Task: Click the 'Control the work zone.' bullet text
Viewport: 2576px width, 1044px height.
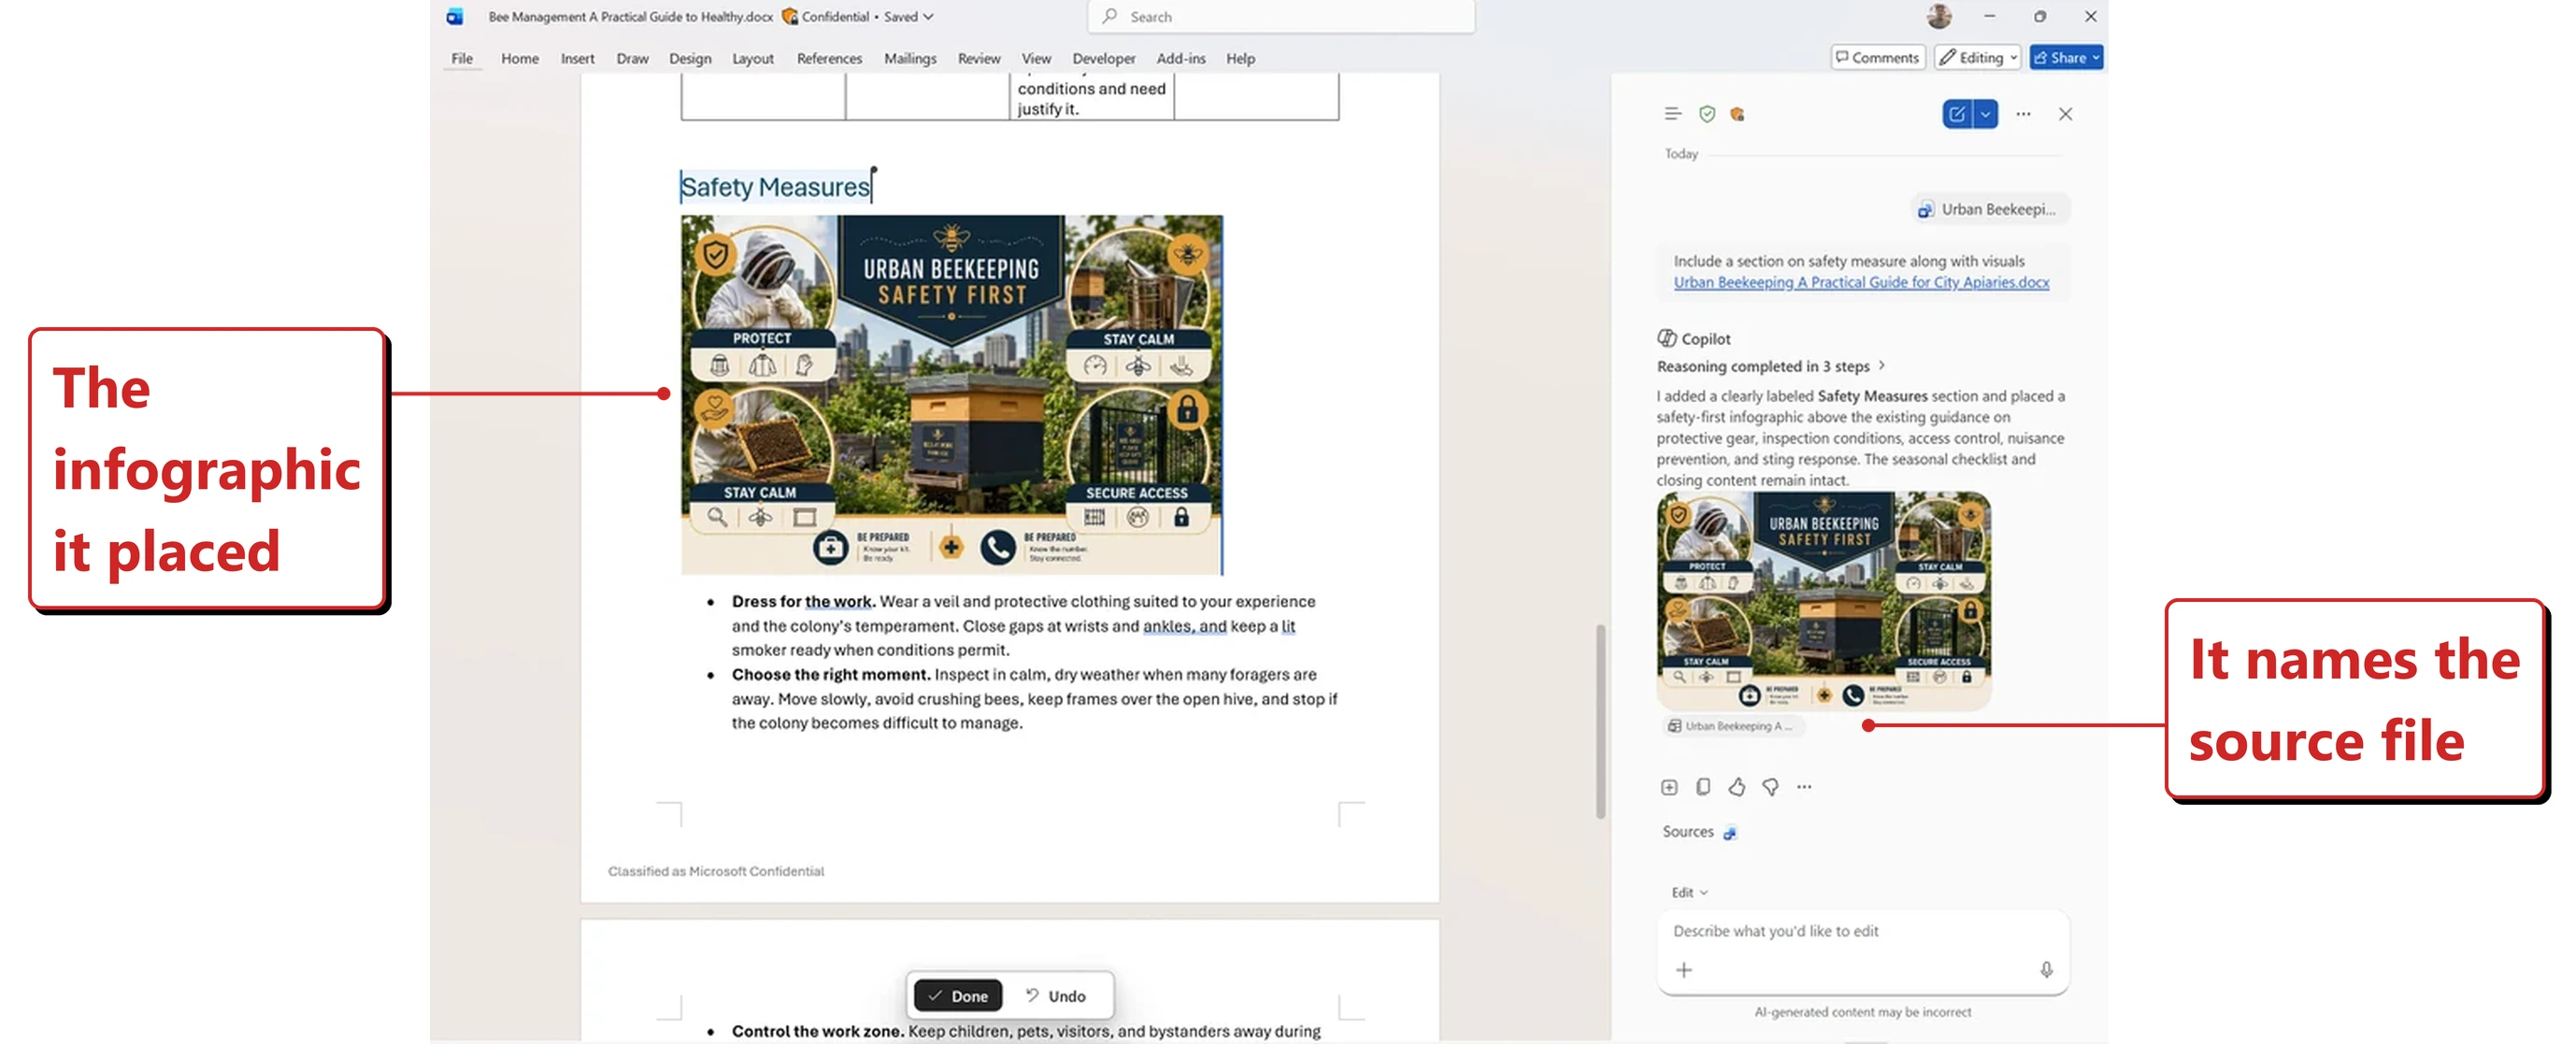Action: tap(818, 1031)
